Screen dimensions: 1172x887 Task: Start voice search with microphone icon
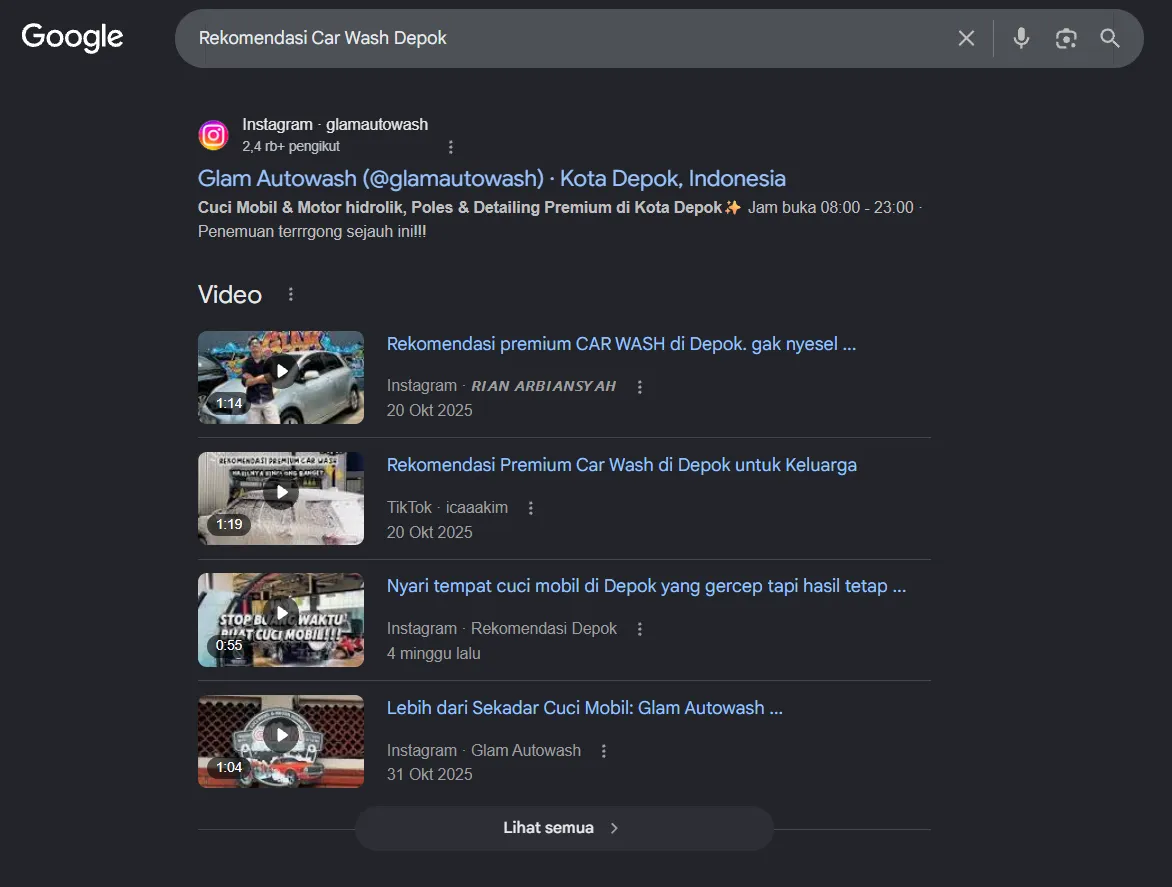tap(1021, 38)
